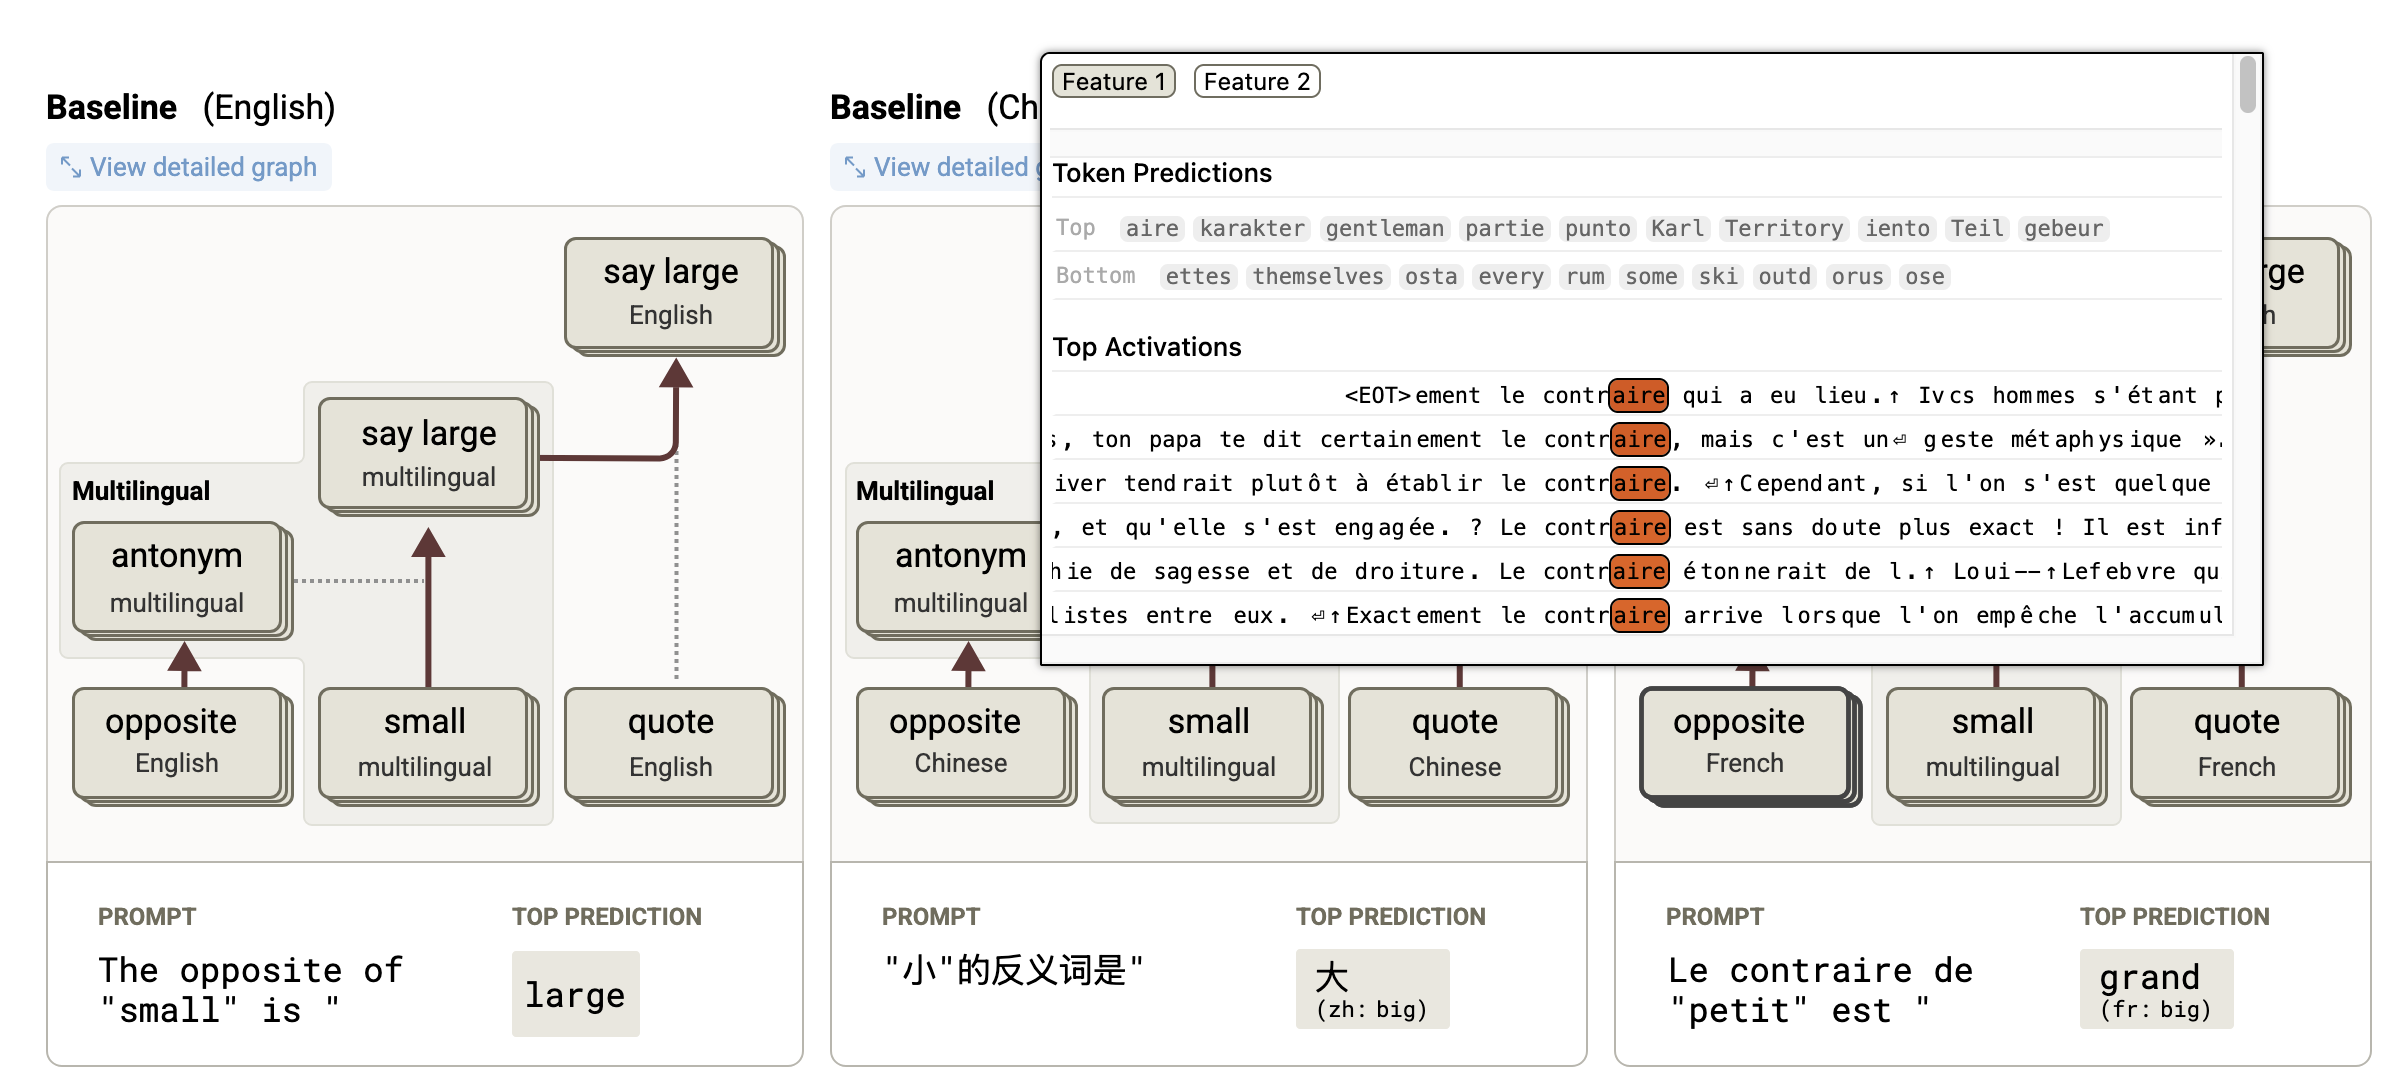
Task: Click top token prediction 'punto'
Action: (x=1598, y=229)
